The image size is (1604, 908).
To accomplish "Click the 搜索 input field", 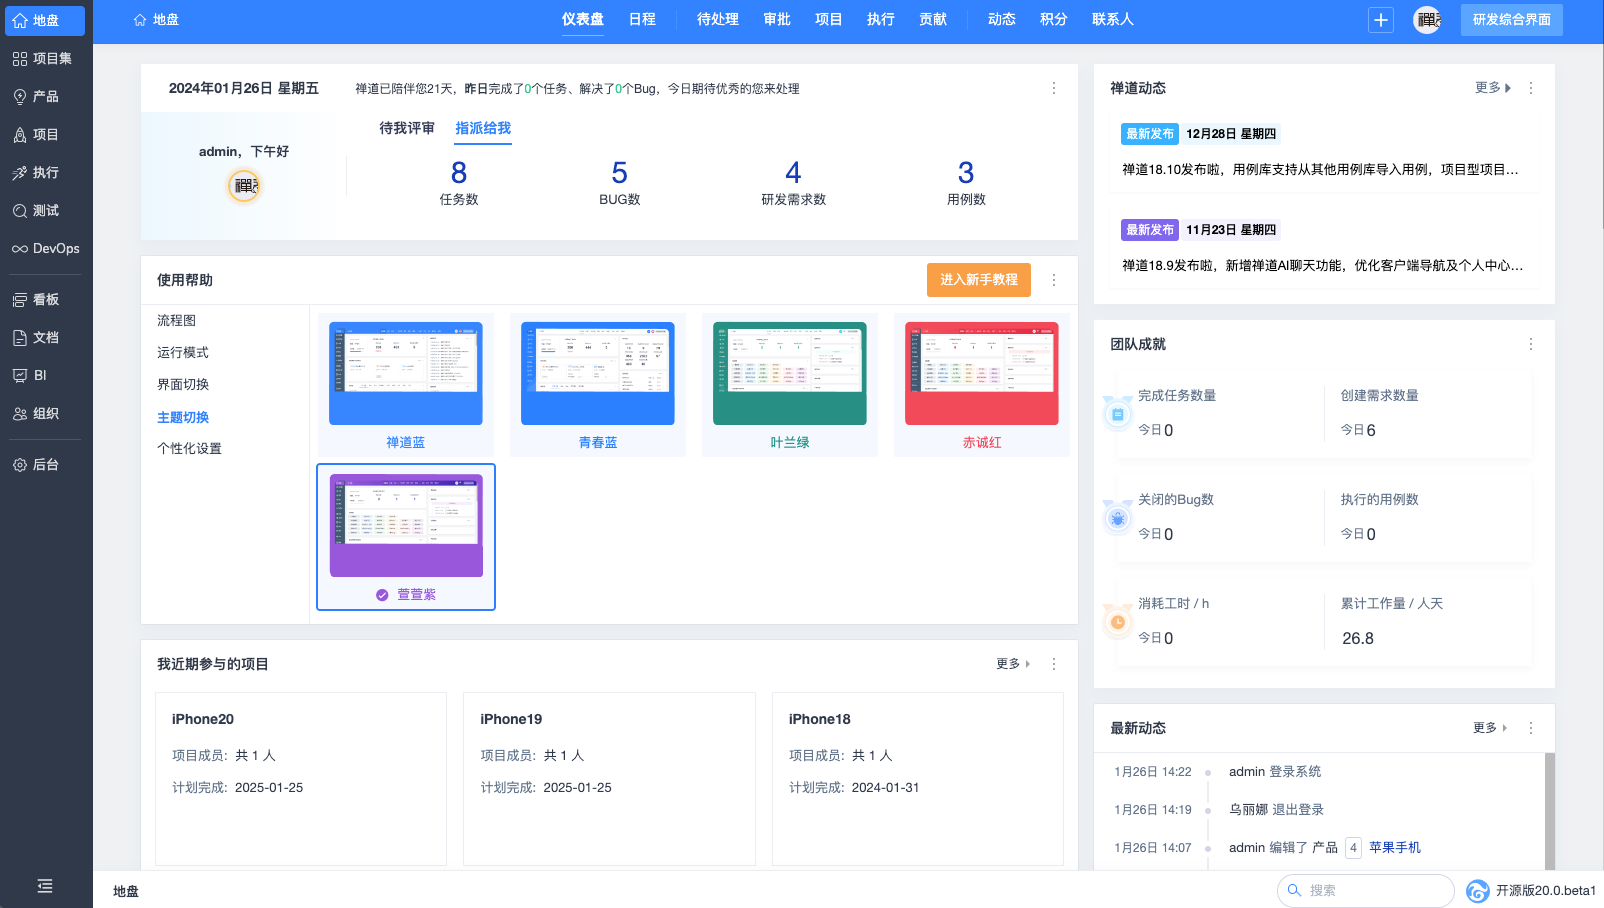I will pos(1366,890).
